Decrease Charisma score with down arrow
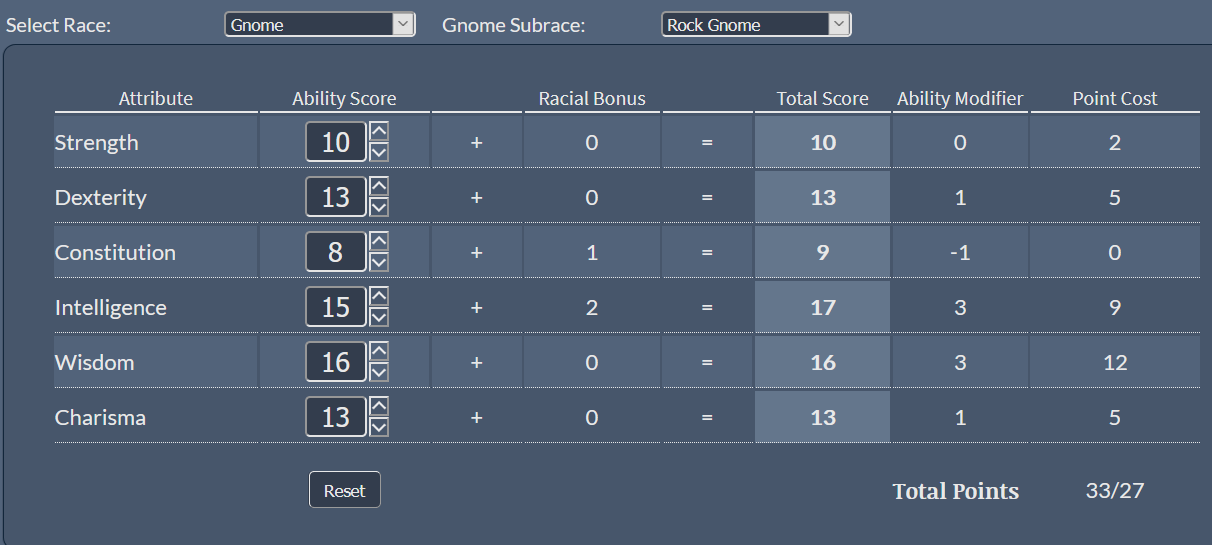1212x545 pixels. 379,427
